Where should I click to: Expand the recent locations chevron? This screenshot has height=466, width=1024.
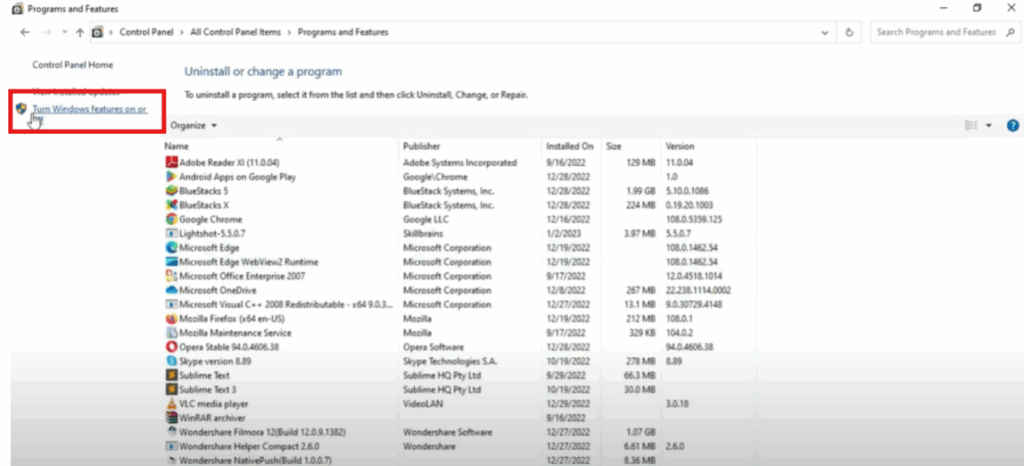click(64, 32)
